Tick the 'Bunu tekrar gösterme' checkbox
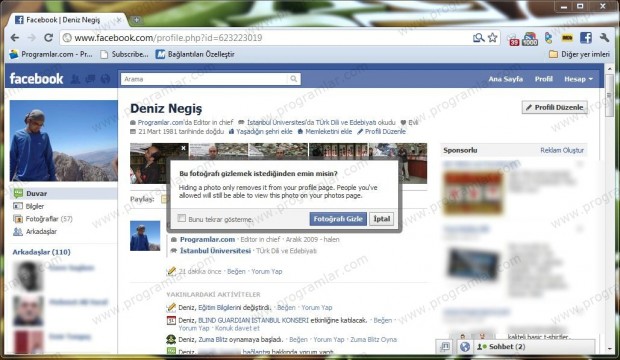This screenshot has height=360, width=620. [181, 218]
